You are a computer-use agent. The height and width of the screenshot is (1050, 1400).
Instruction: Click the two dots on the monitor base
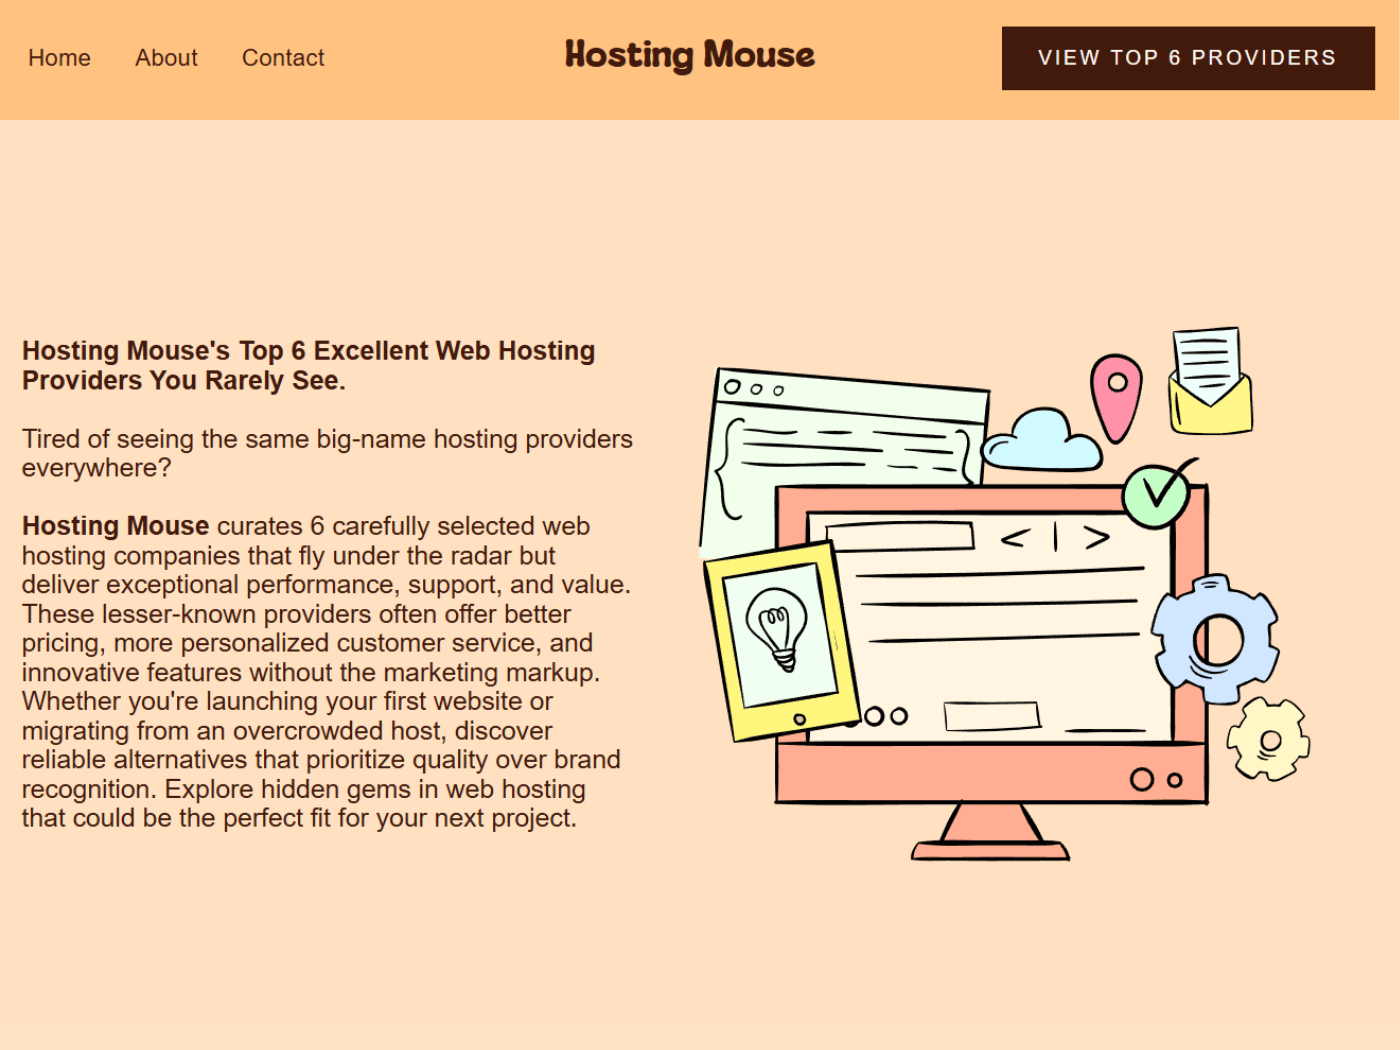pyautogui.click(x=1155, y=780)
